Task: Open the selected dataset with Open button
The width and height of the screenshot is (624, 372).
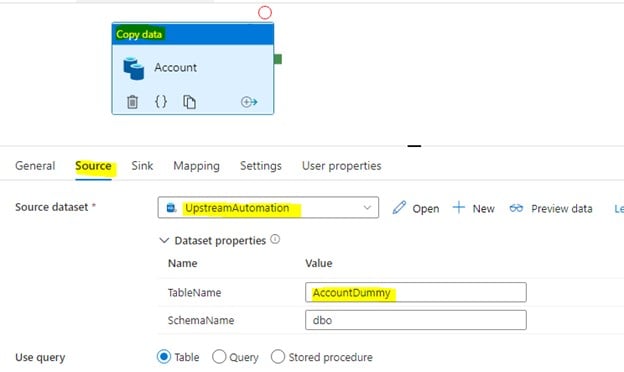Action: (416, 208)
